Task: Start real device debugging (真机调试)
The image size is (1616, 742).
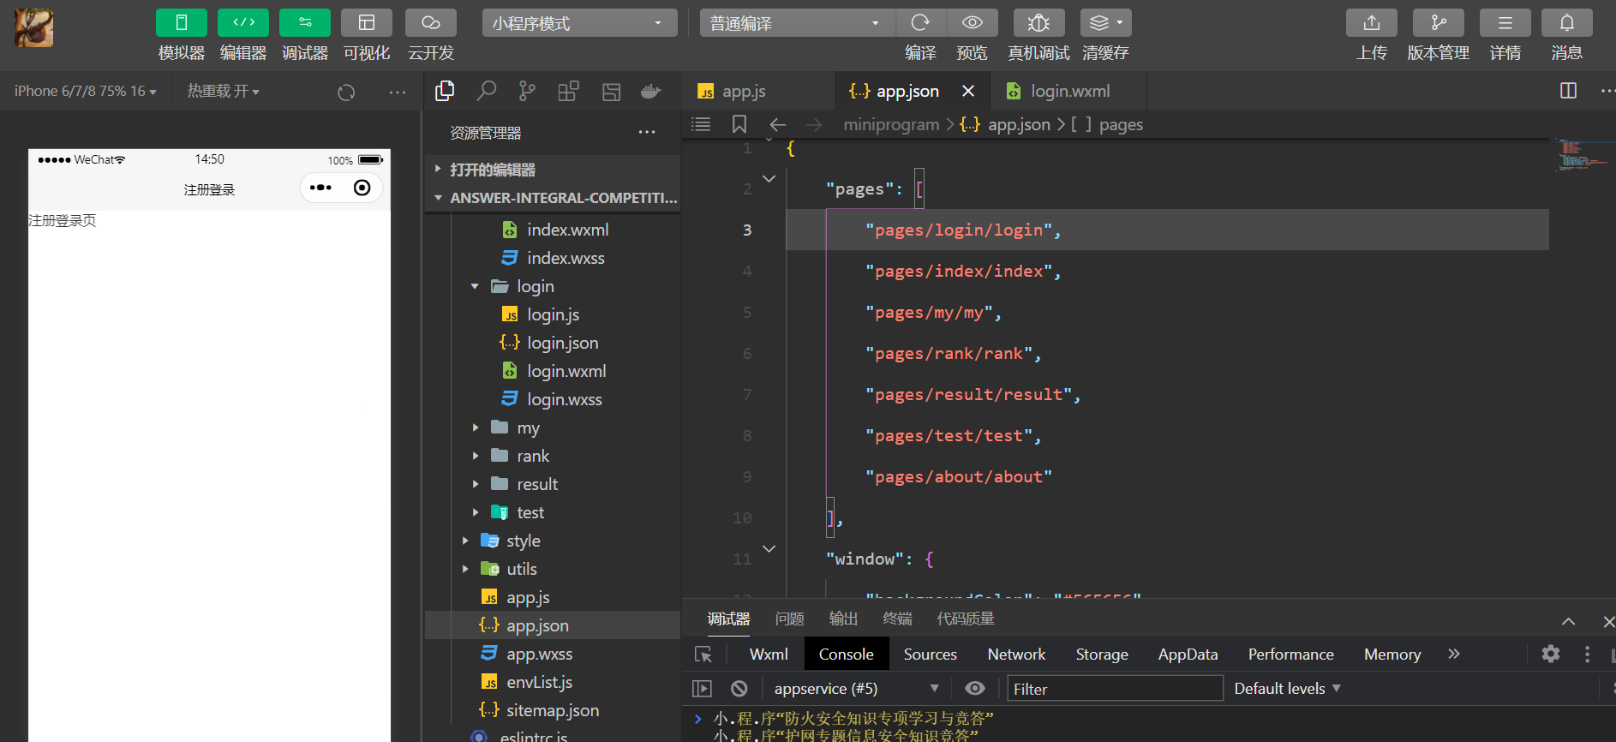Action: click(1039, 22)
